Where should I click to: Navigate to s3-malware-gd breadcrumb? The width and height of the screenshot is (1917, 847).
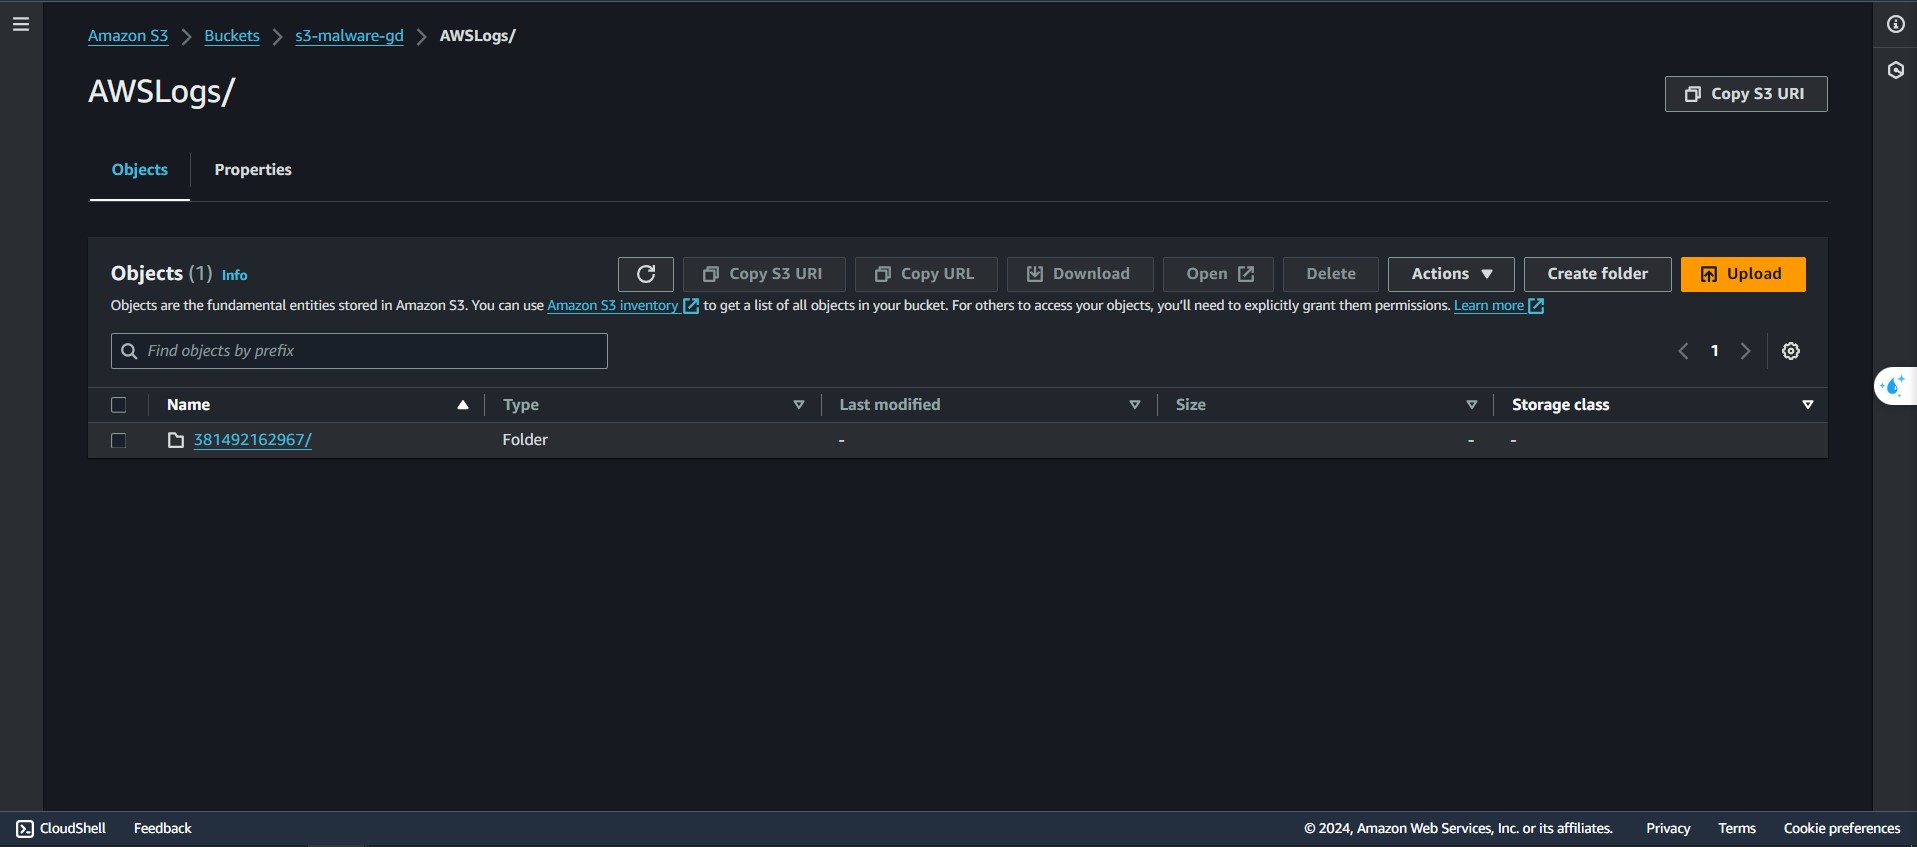pyautogui.click(x=349, y=36)
